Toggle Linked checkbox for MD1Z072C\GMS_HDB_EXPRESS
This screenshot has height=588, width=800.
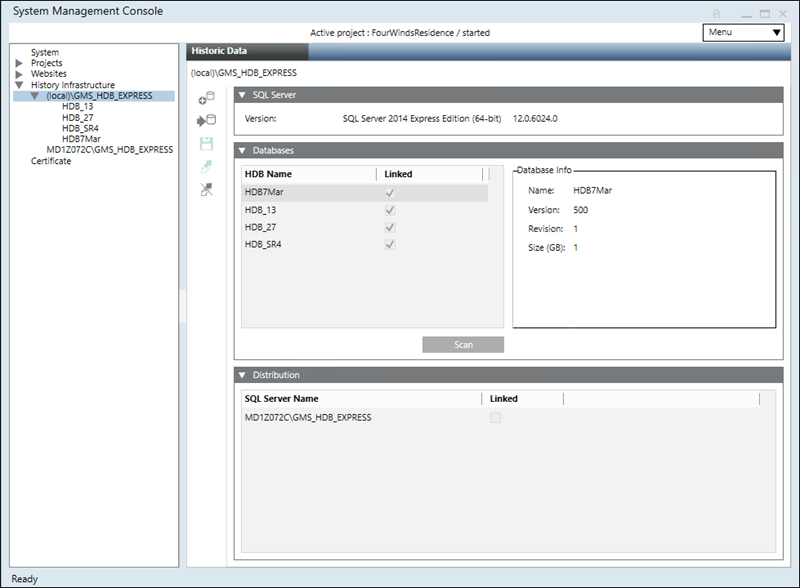[x=495, y=418]
